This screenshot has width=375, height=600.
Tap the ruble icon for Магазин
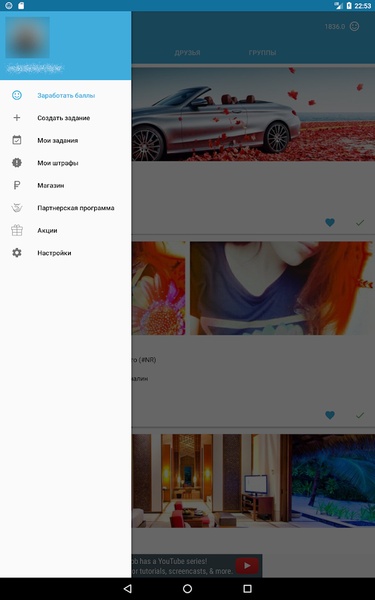coord(17,185)
